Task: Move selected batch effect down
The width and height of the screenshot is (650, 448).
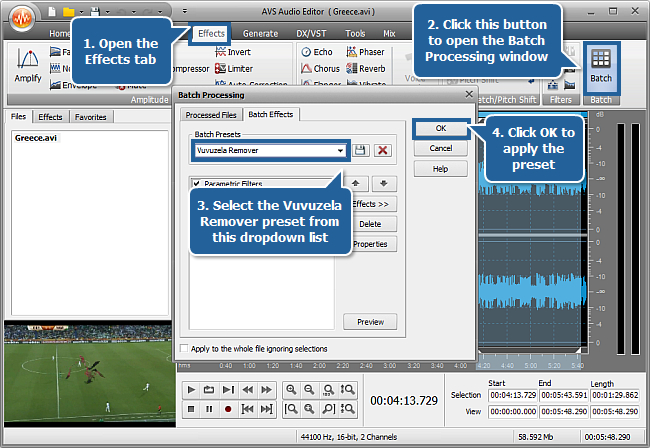Action: click(384, 183)
